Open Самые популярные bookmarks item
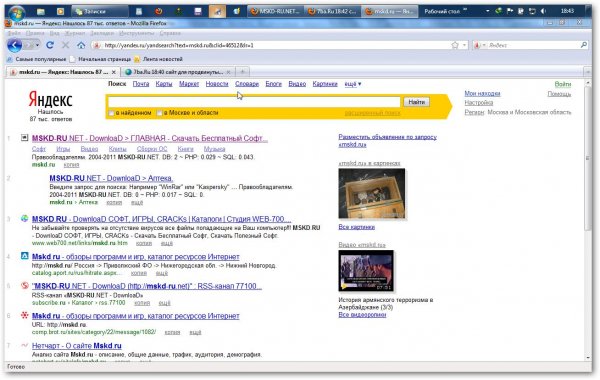 [37, 59]
